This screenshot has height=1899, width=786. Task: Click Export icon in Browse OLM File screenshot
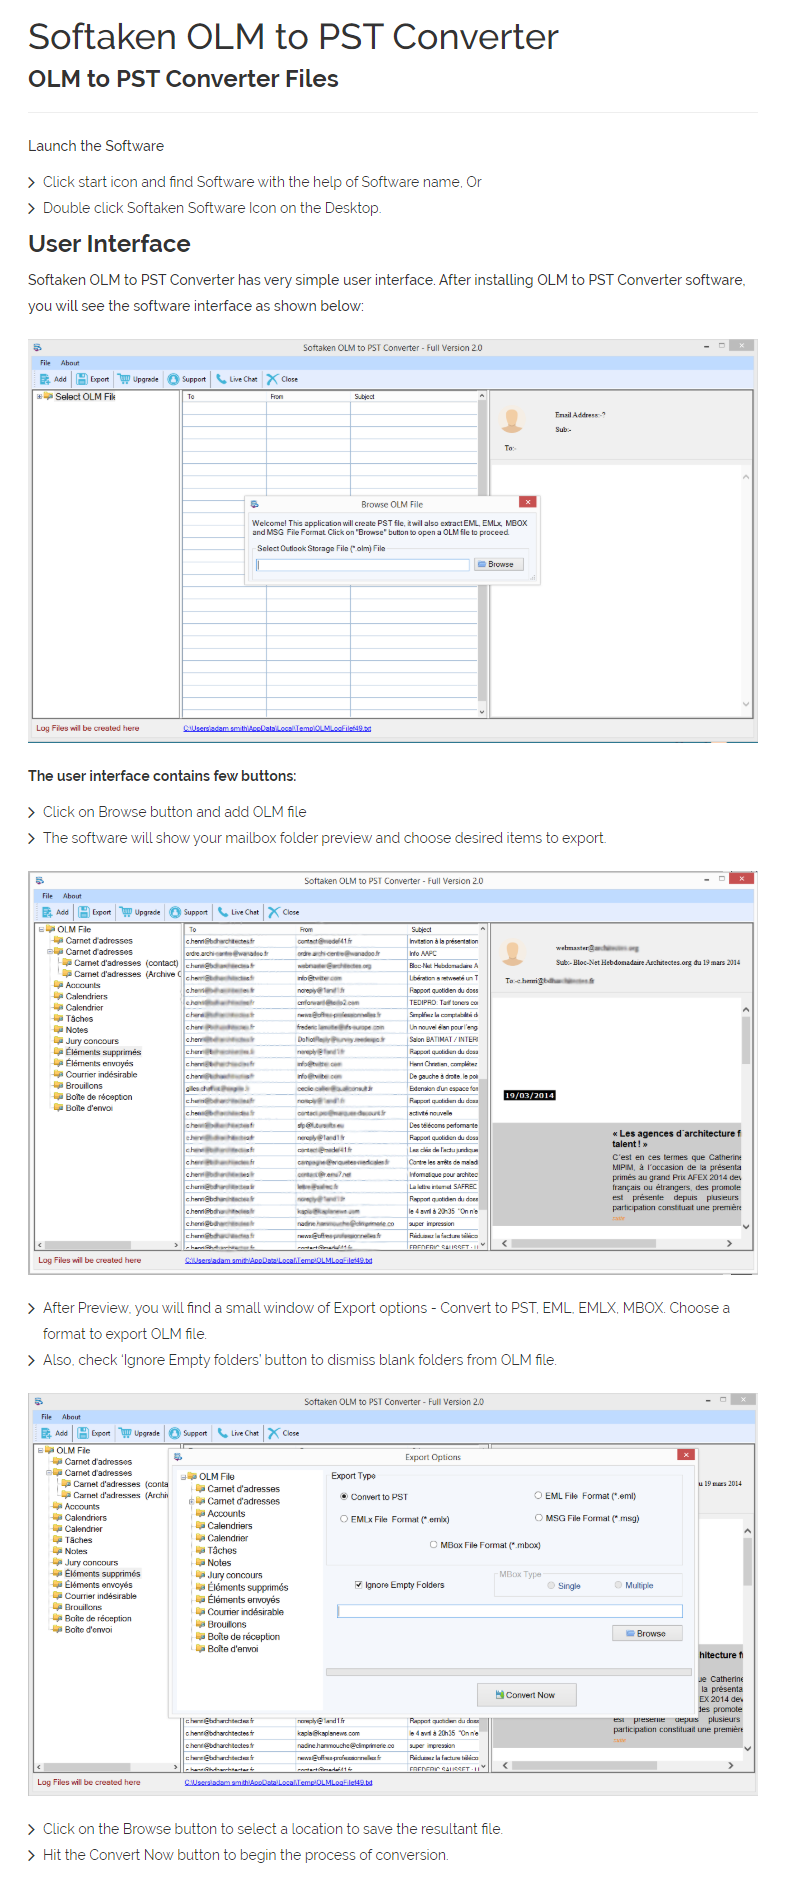tap(82, 379)
